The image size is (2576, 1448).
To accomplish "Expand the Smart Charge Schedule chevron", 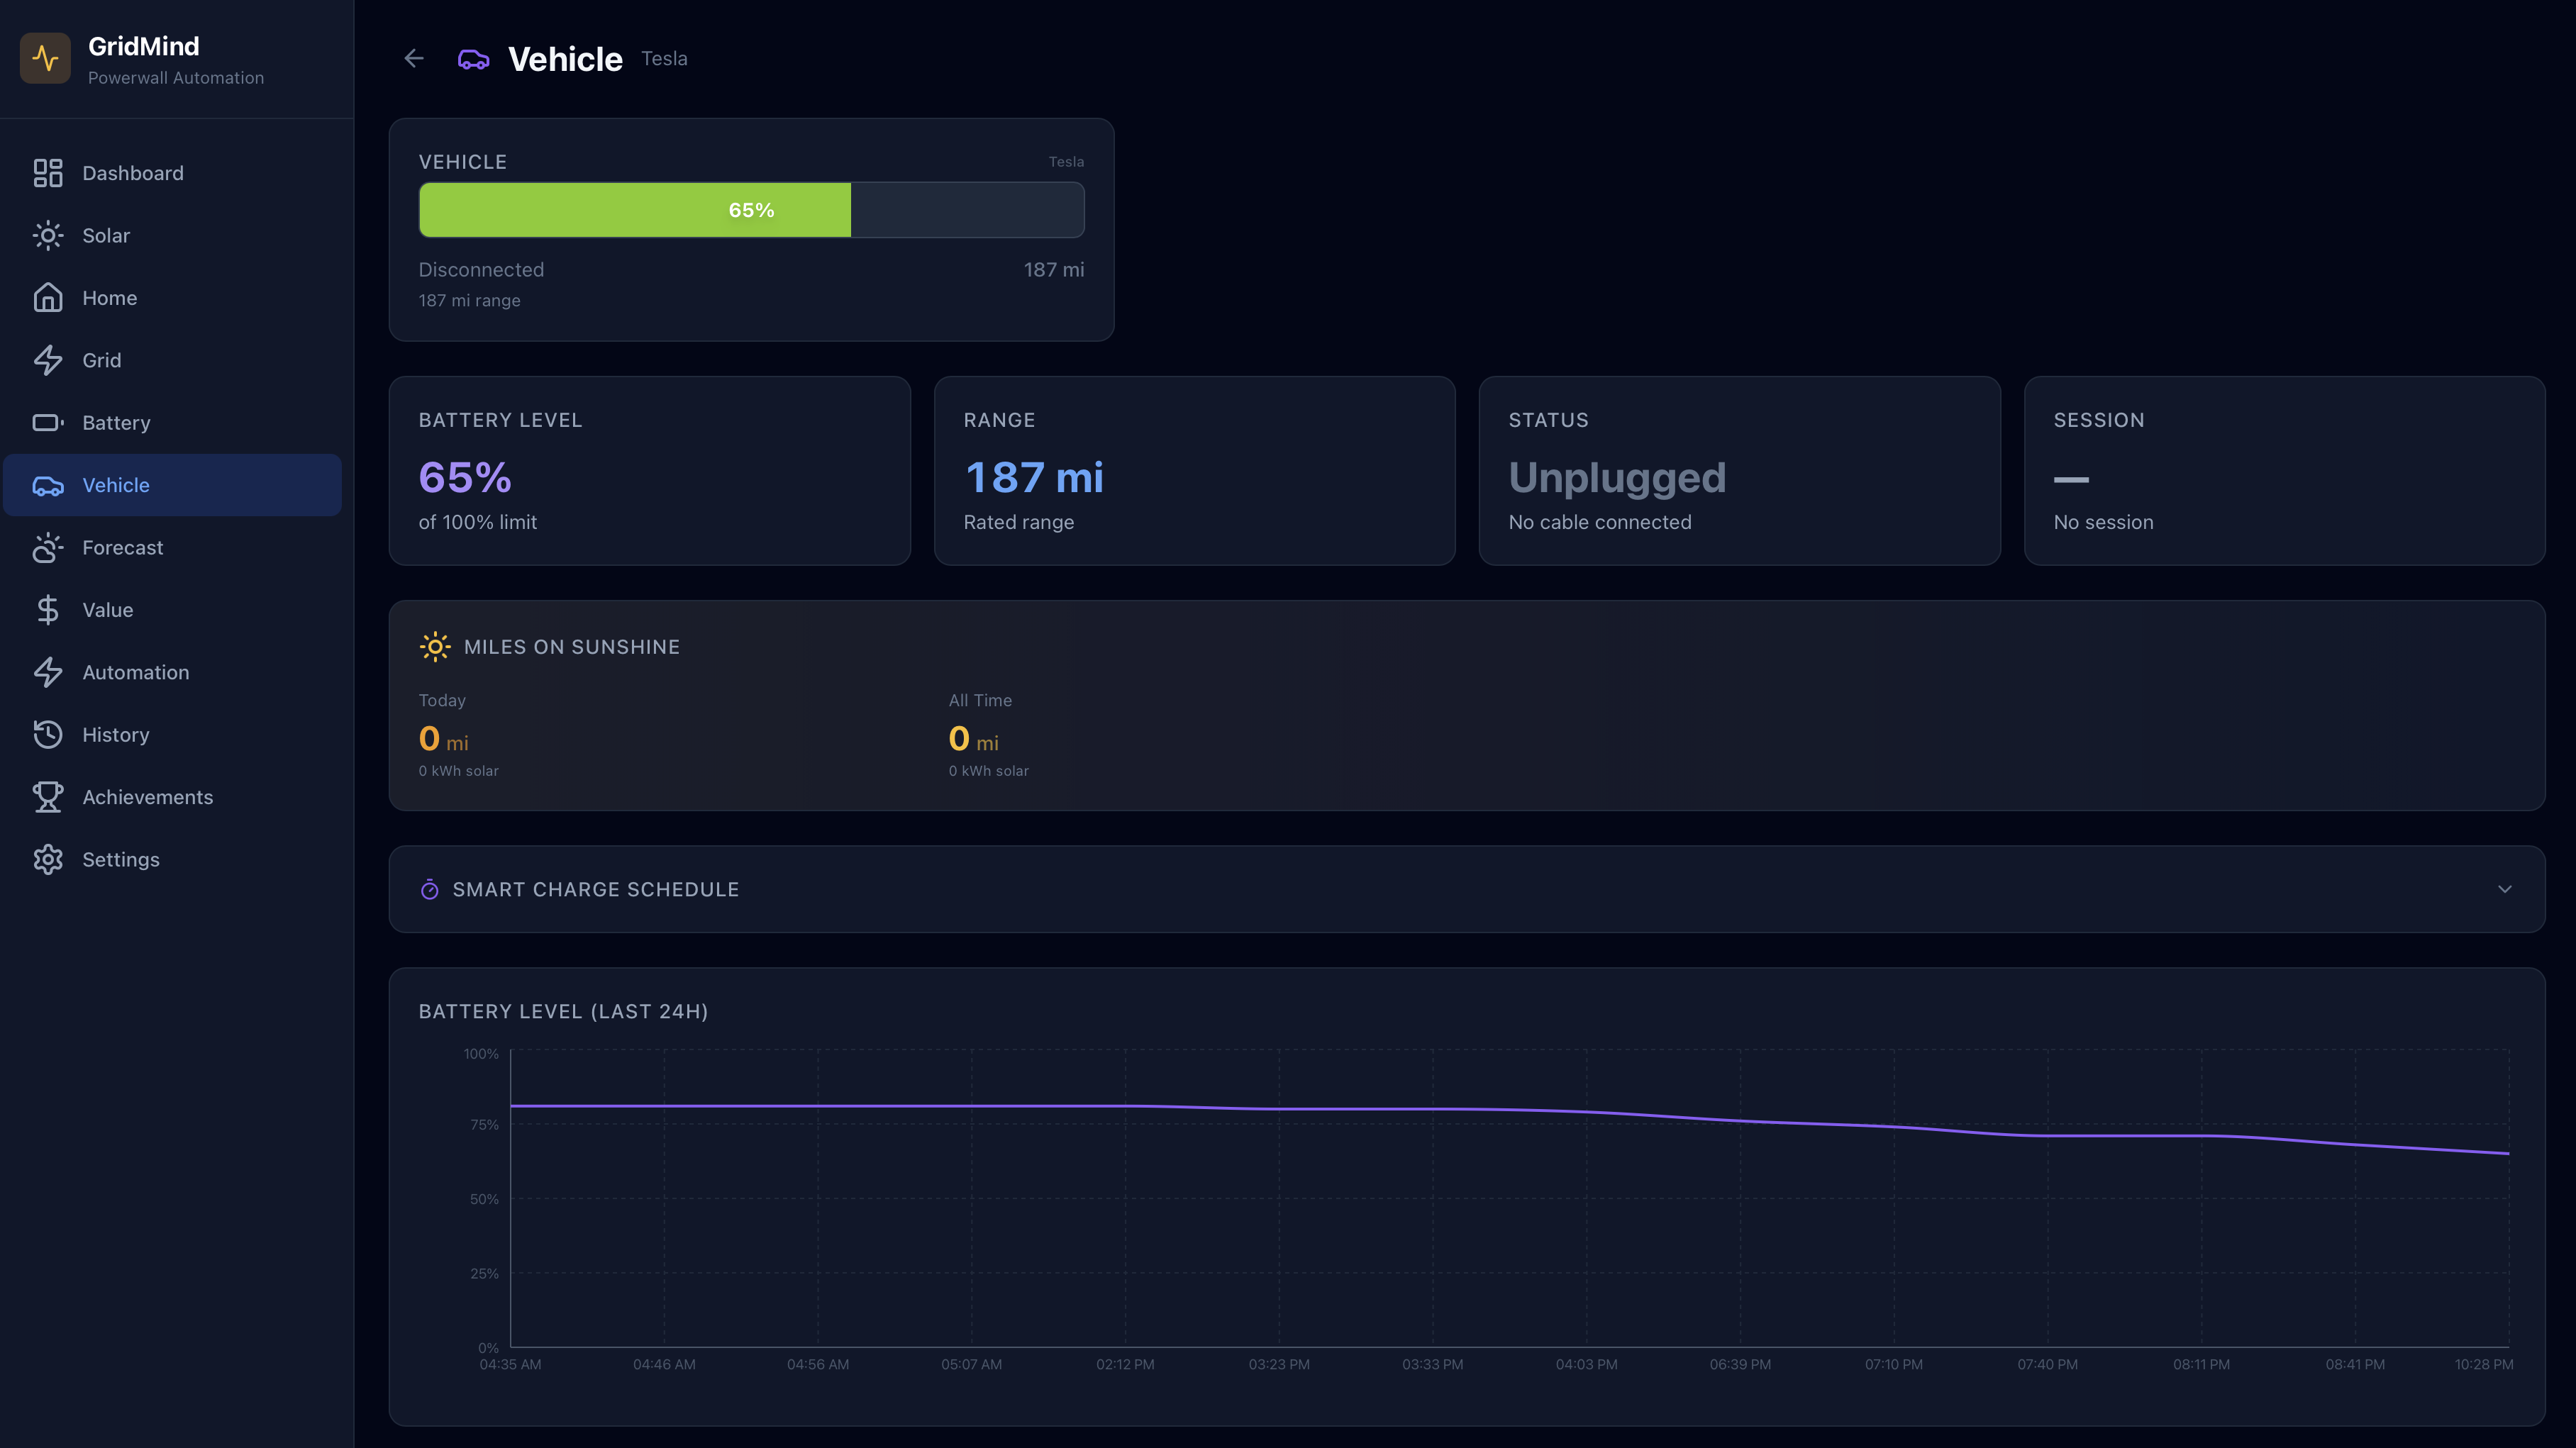I will (x=2504, y=889).
